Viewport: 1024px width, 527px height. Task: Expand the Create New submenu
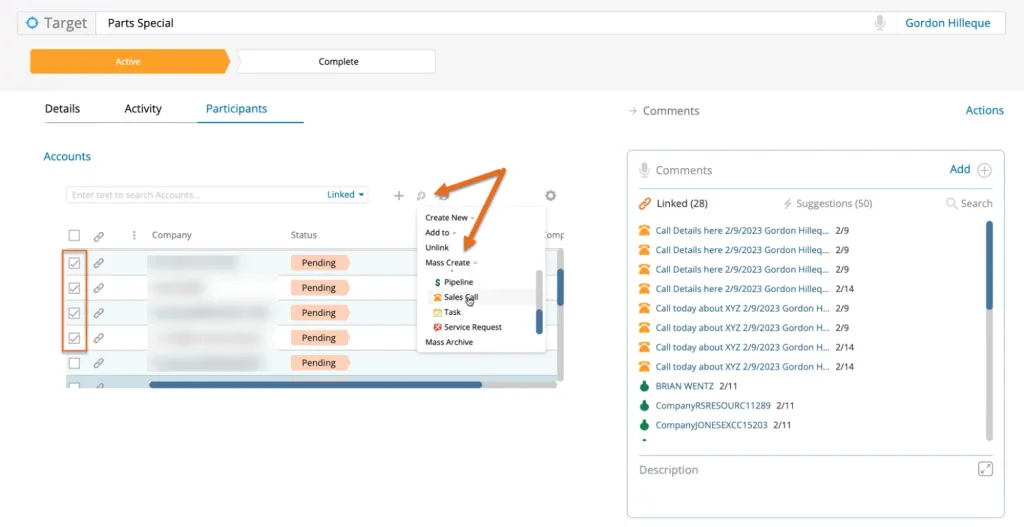click(448, 218)
